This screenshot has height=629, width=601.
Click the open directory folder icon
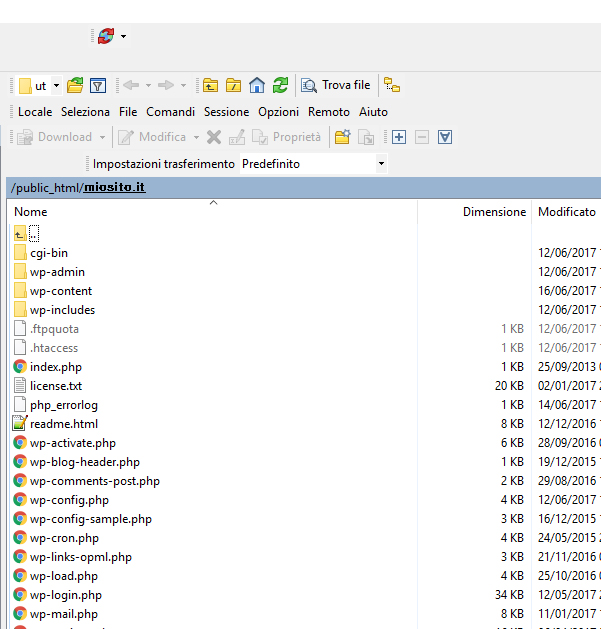(75, 85)
